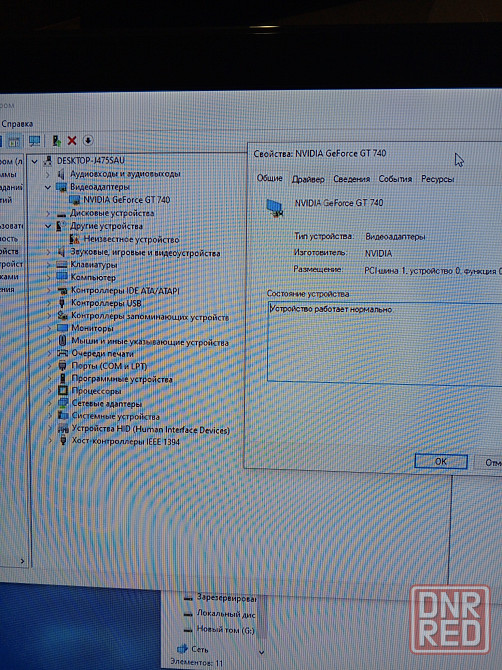Open the Сведения tab
The width and height of the screenshot is (502, 670).
pos(352,179)
